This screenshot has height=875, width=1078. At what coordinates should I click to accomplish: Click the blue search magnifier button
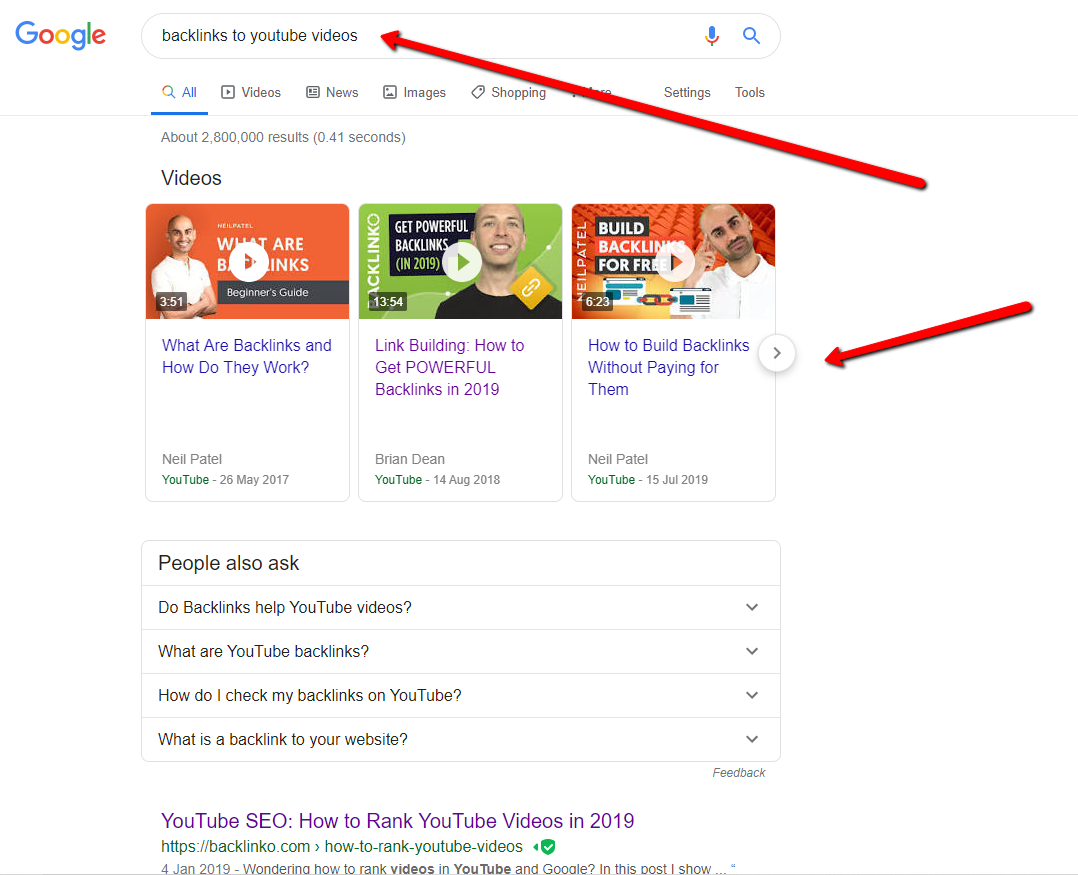pyautogui.click(x=751, y=36)
